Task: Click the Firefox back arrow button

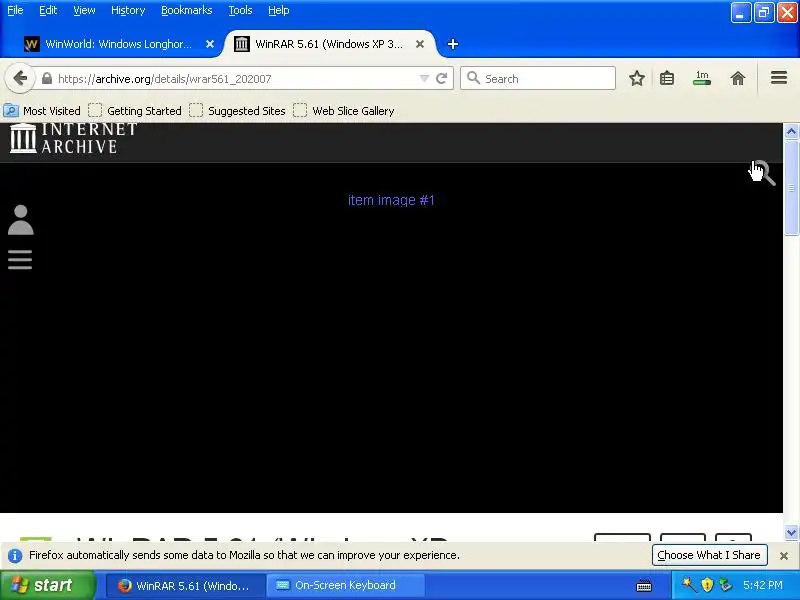Action: tap(20, 79)
